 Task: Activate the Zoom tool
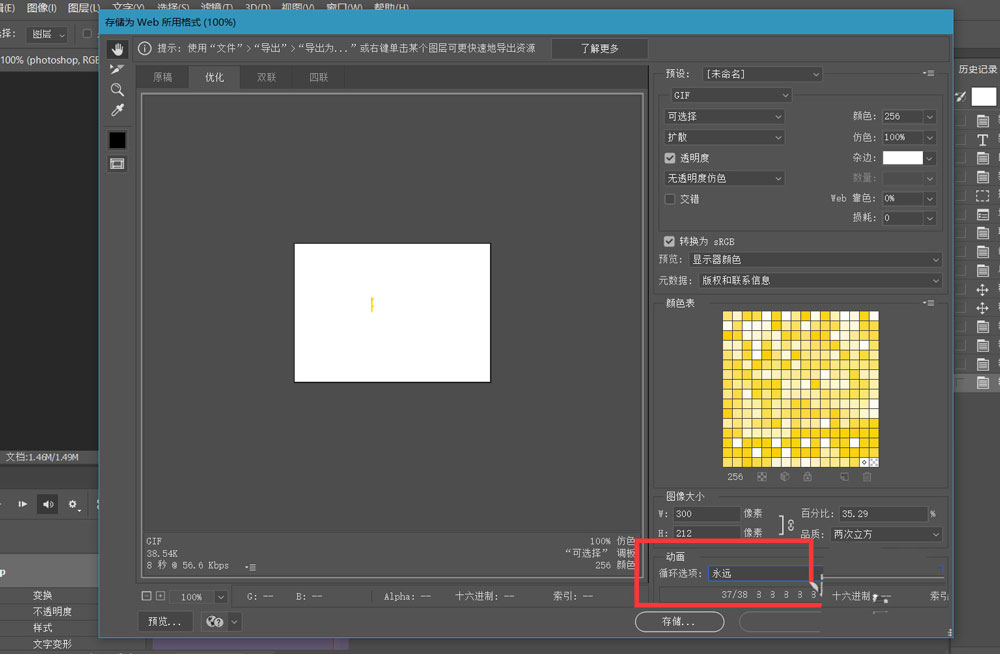117,90
